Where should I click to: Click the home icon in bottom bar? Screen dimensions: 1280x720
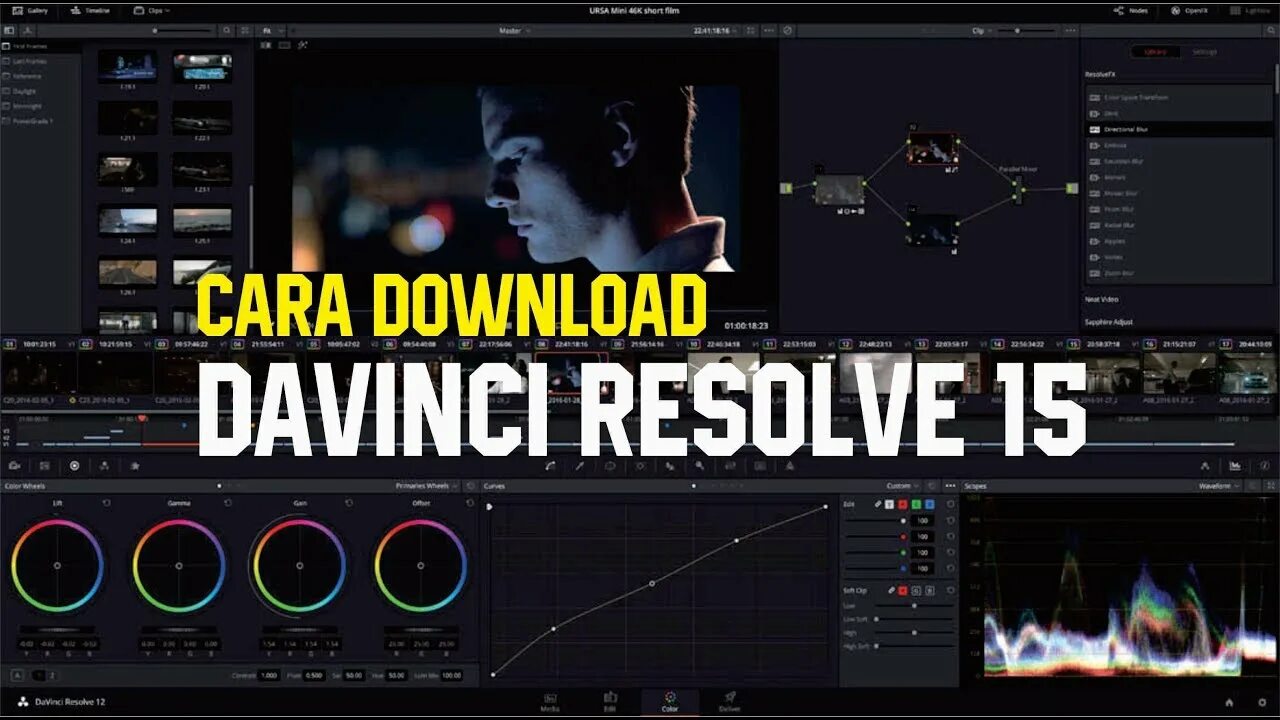1229,702
